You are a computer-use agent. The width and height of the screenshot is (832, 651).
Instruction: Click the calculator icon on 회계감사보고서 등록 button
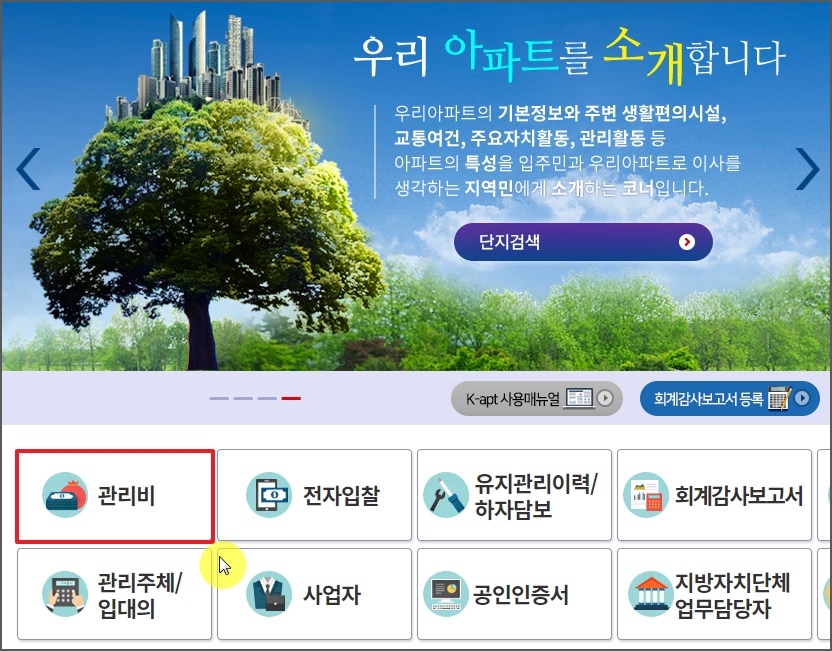click(779, 398)
